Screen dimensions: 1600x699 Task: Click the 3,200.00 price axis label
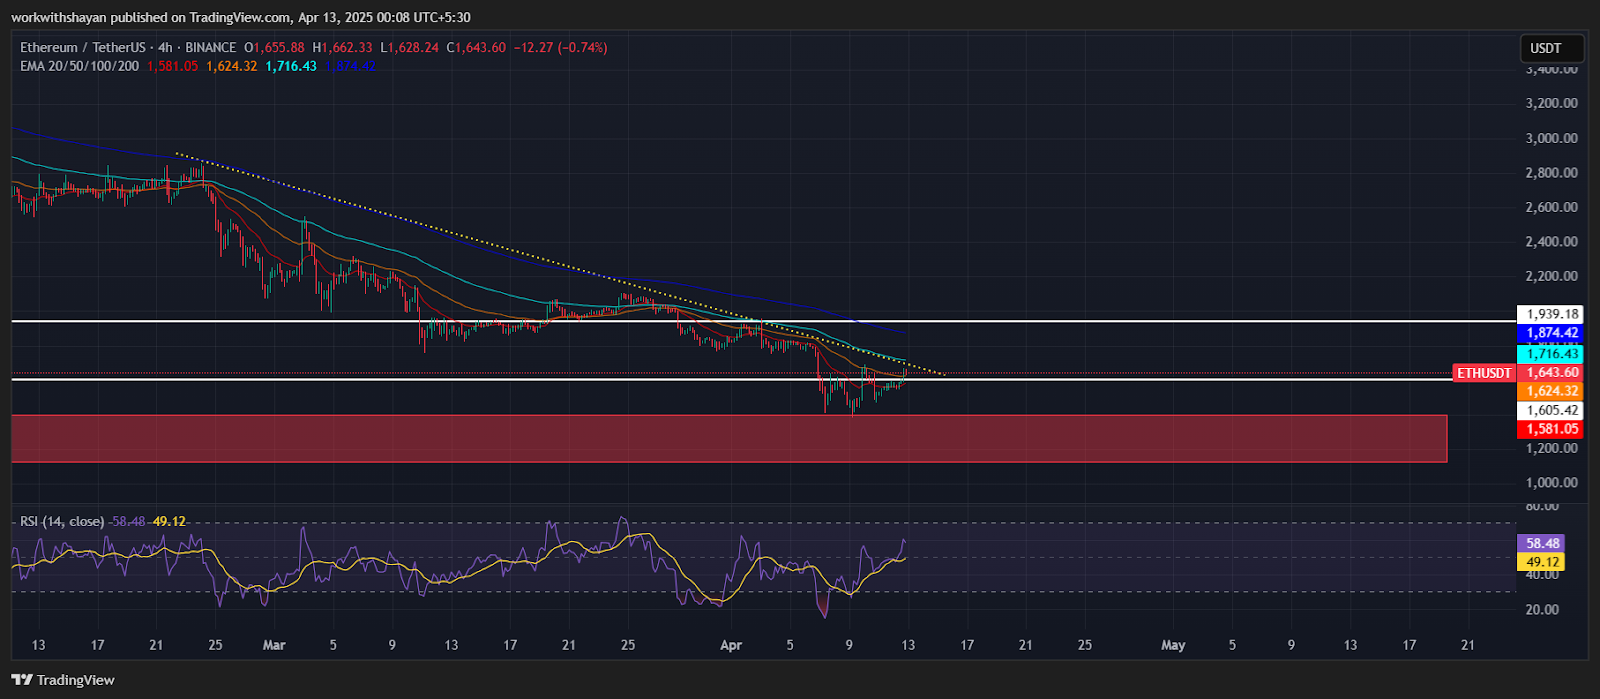click(x=1552, y=103)
